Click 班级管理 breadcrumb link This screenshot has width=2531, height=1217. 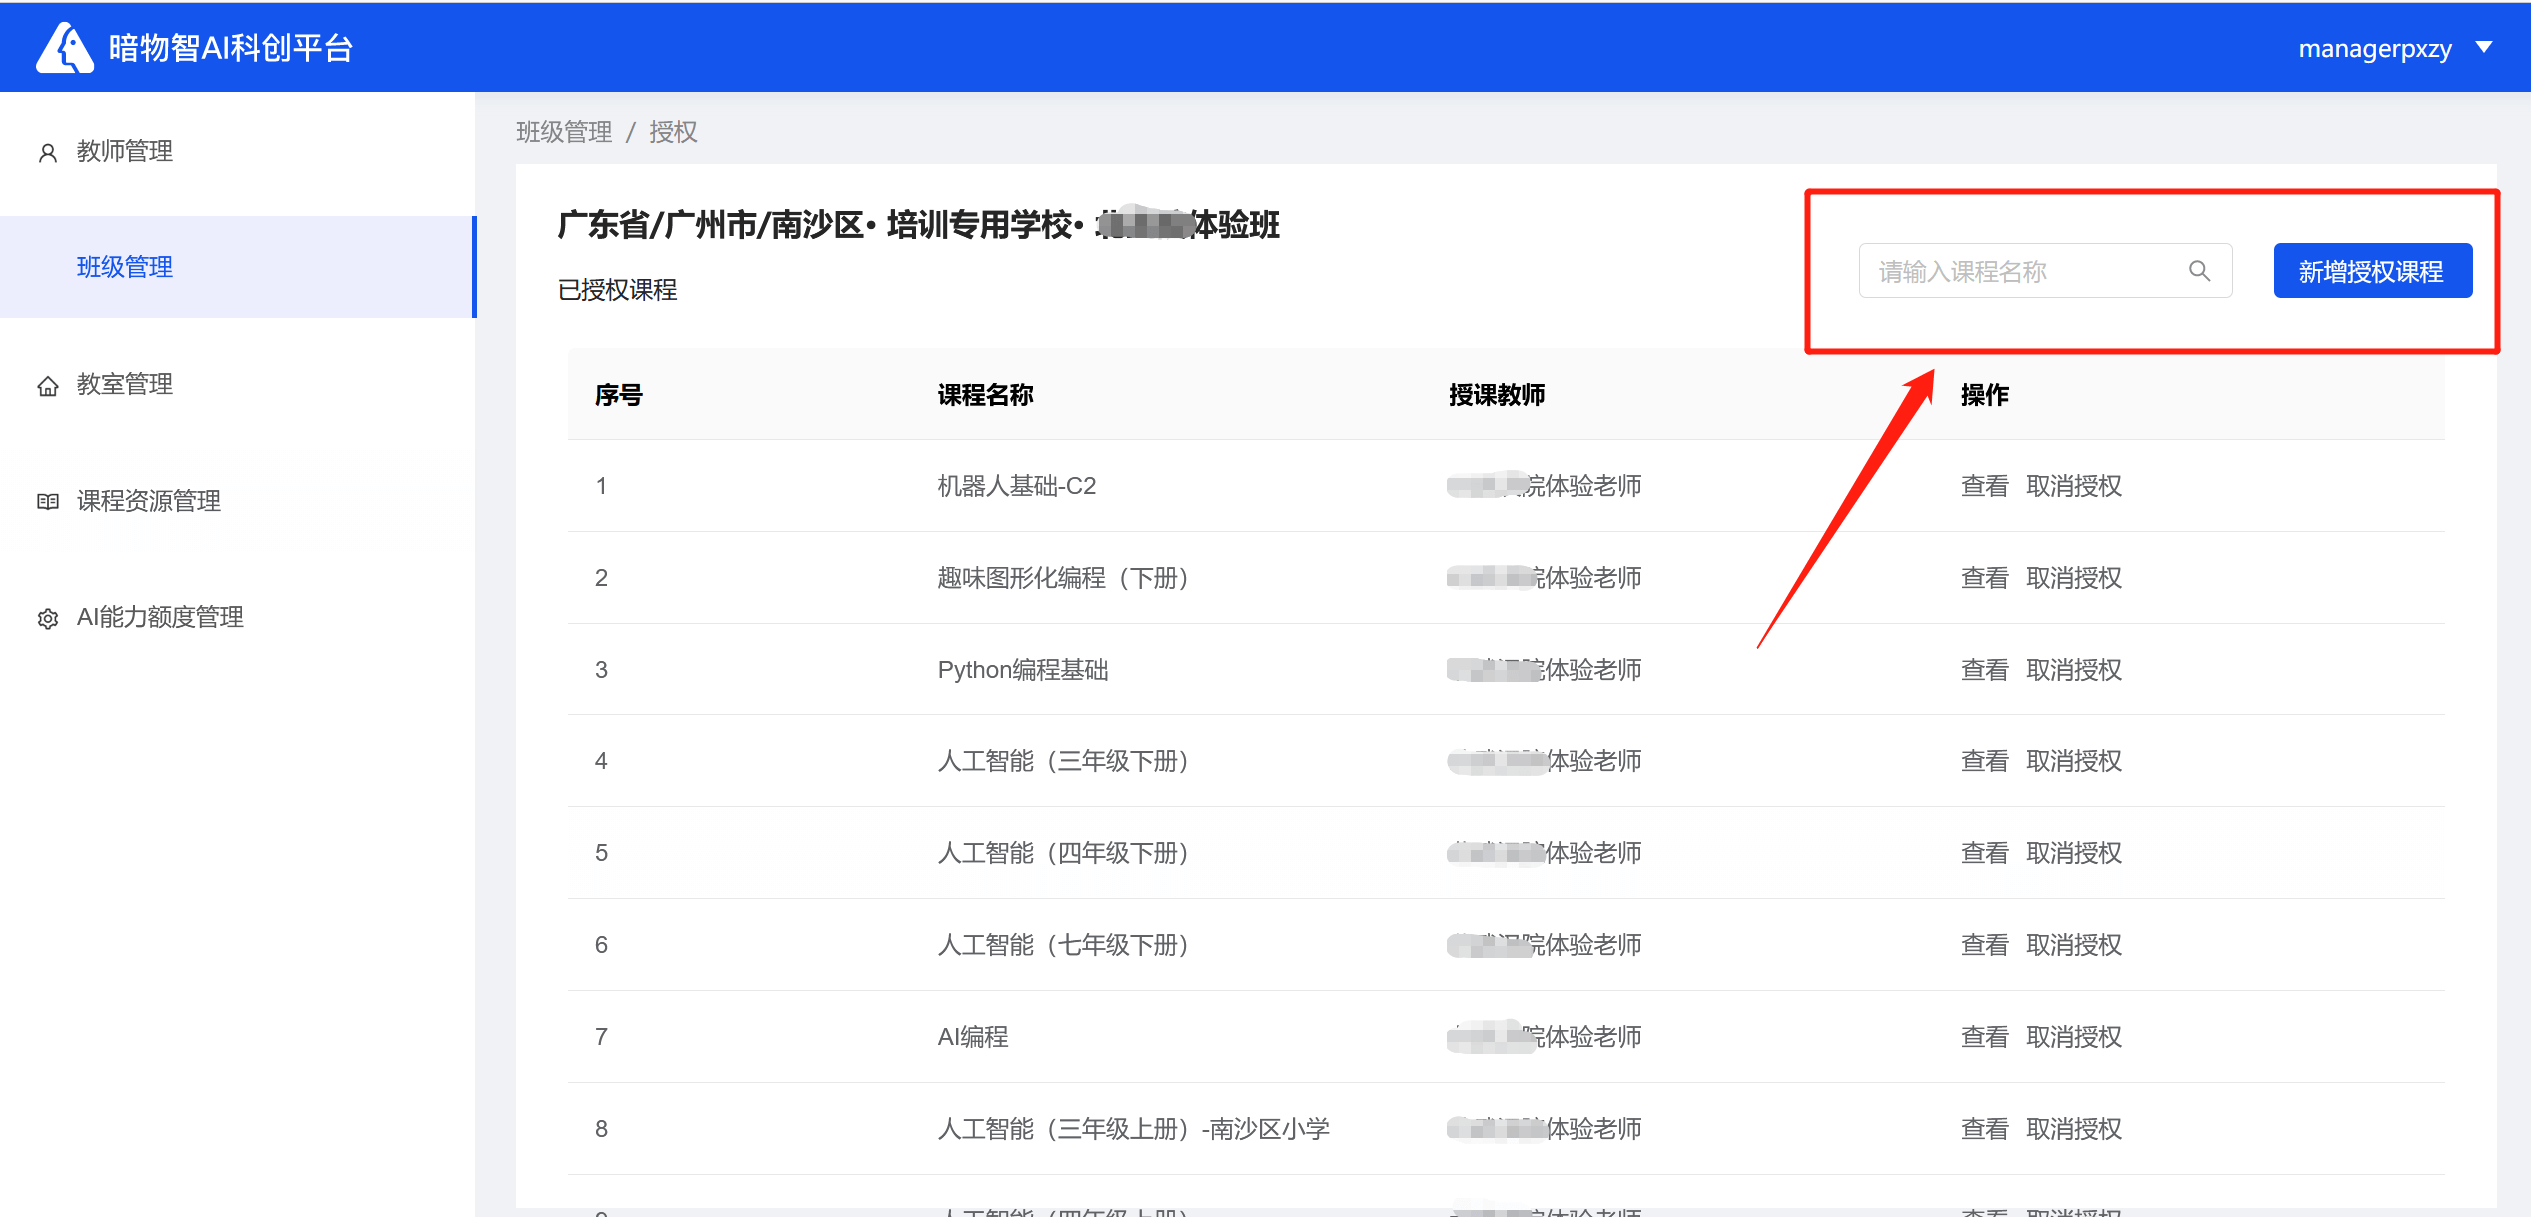564,132
